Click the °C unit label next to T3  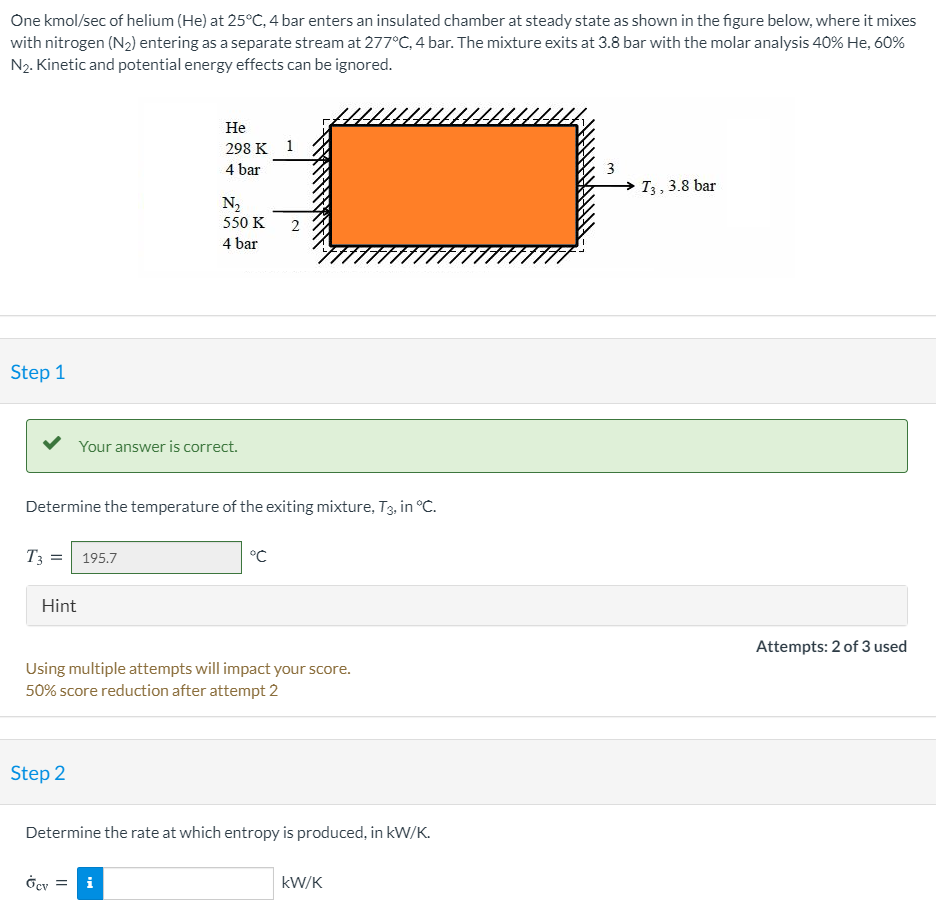point(255,557)
